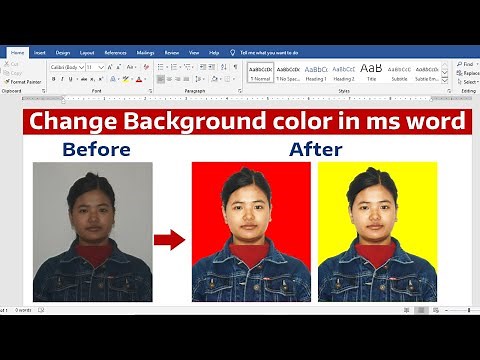Open the Change Case Aa menu
This screenshot has height=360, width=480.
coord(131,67)
